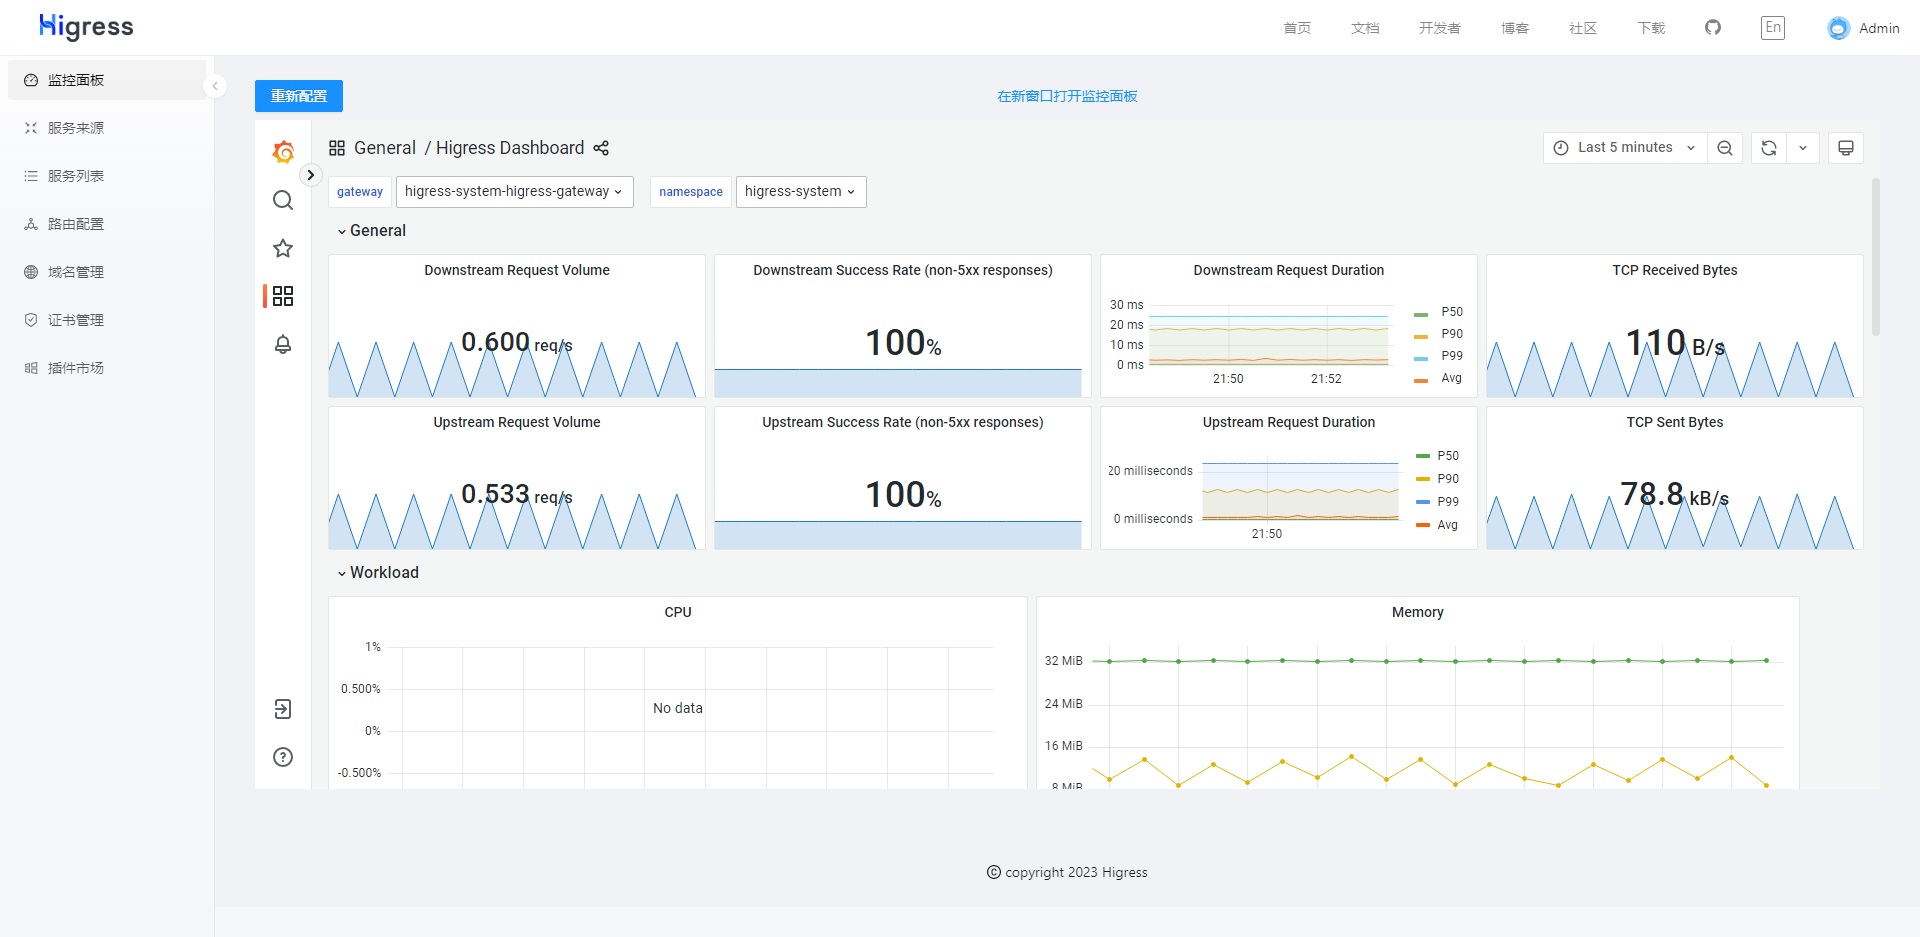The height and width of the screenshot is (937, 1920).
Task: Click the Admin avatar icon
Action: pyautogui.click(x=1838, y=28)
